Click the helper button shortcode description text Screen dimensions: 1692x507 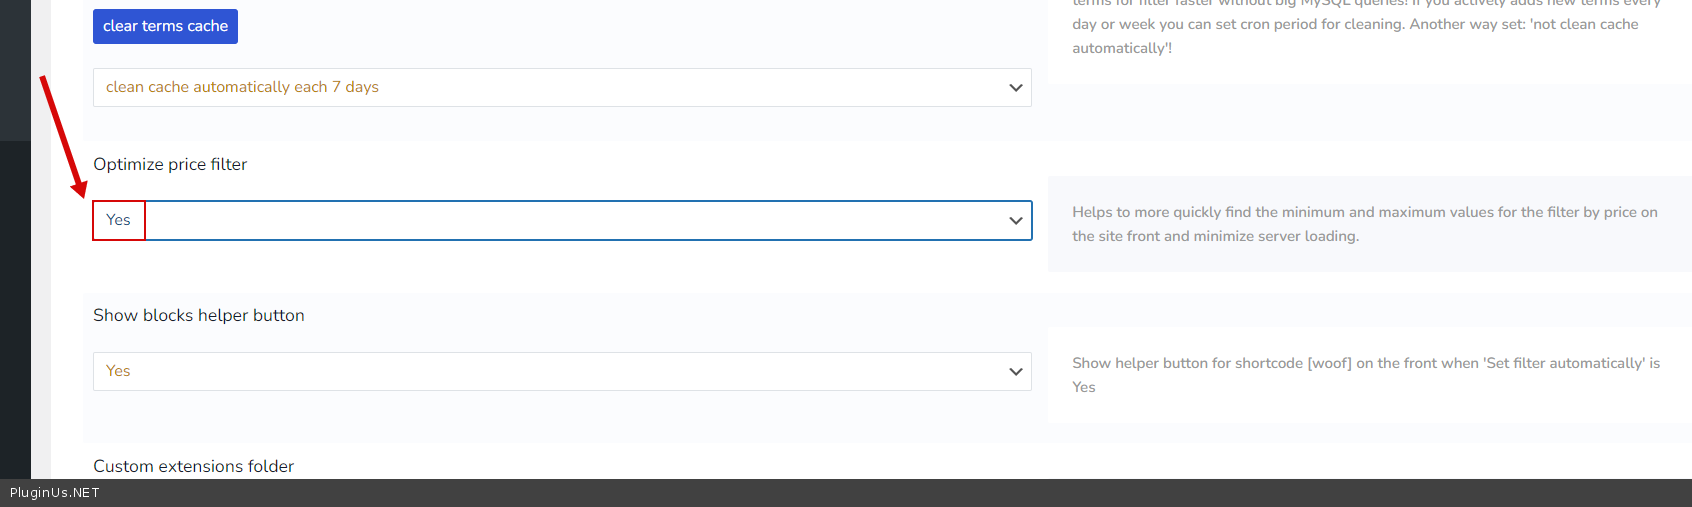coord(1365,375)
